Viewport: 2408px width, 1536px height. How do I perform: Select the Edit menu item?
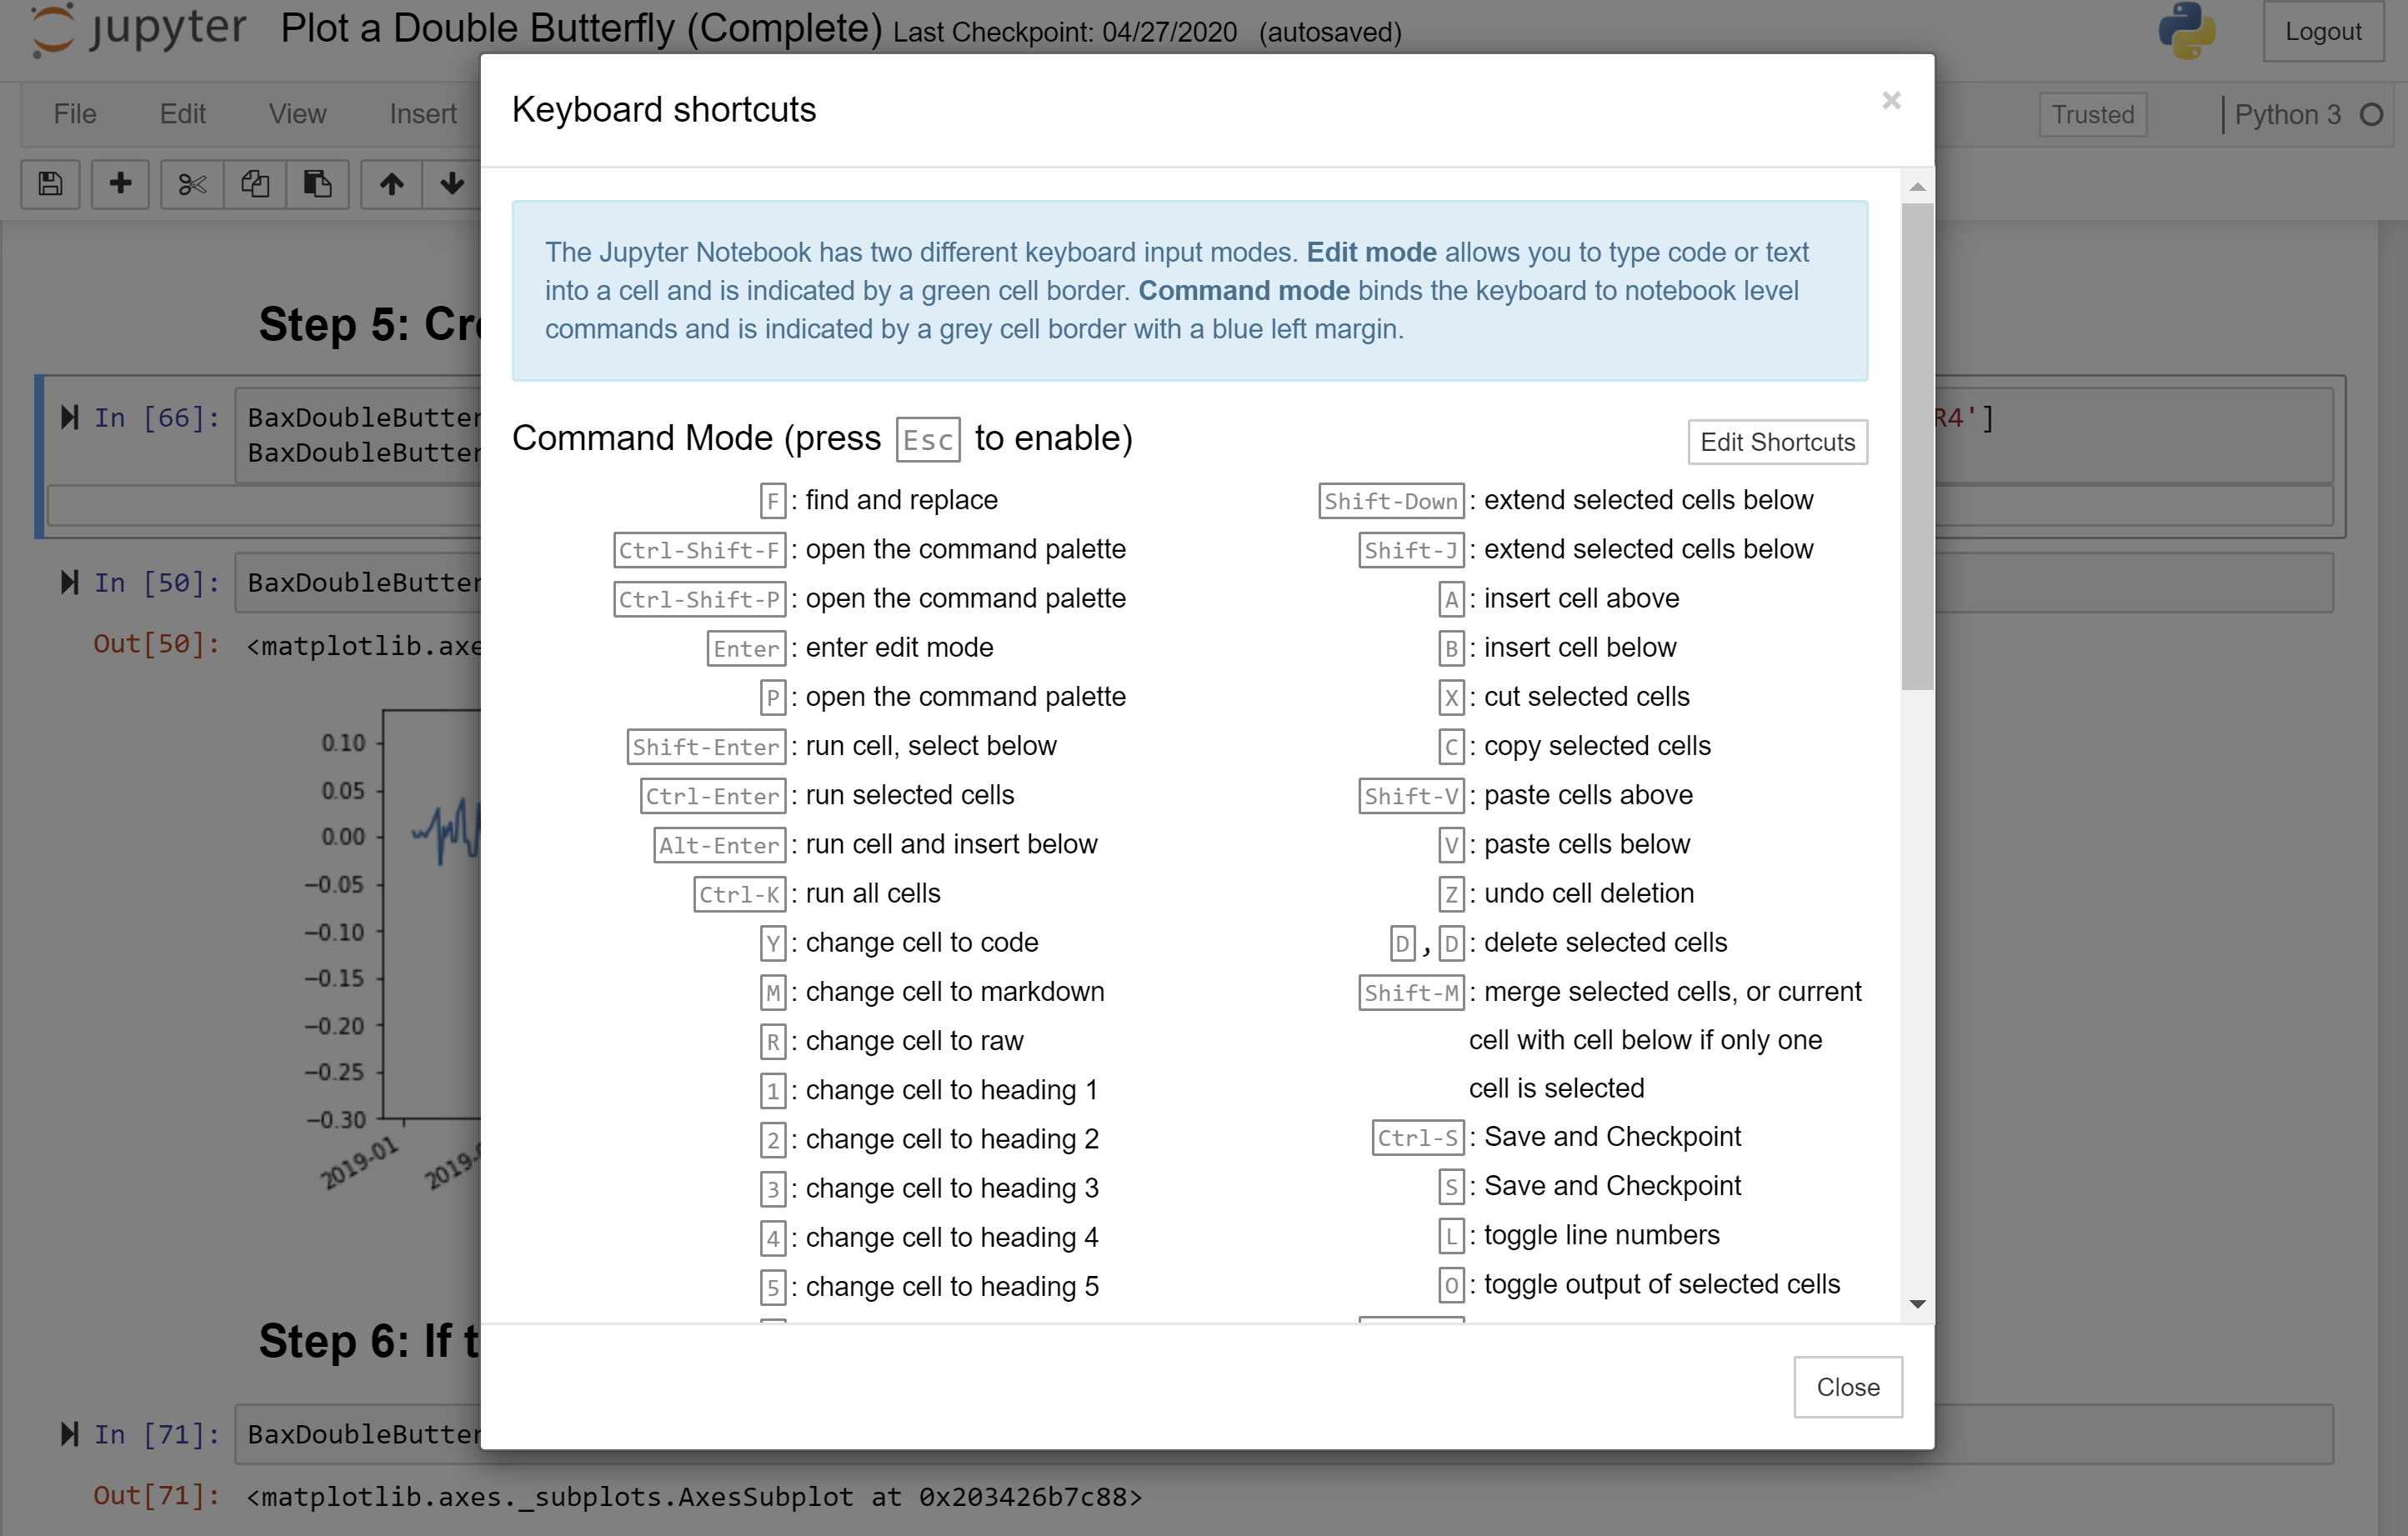(x=183, y=113)
